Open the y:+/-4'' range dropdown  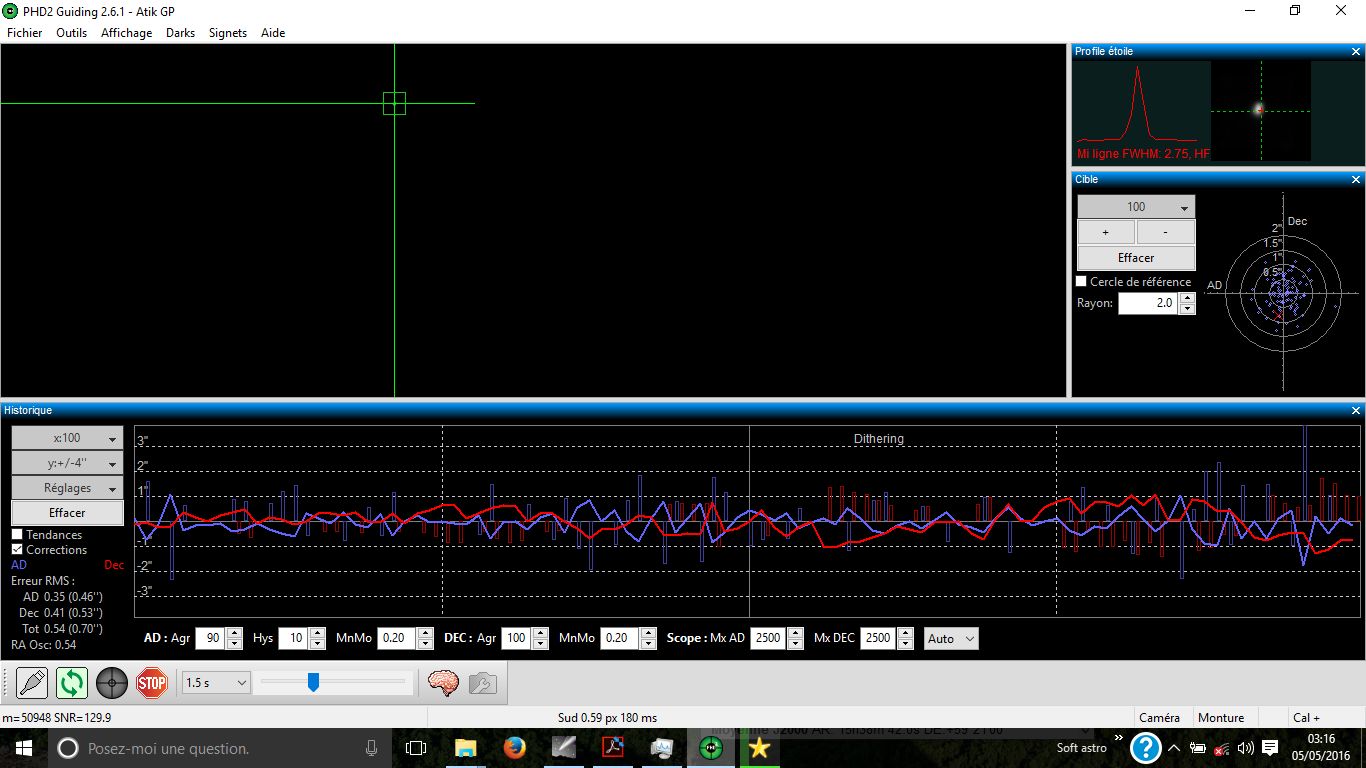67,463
